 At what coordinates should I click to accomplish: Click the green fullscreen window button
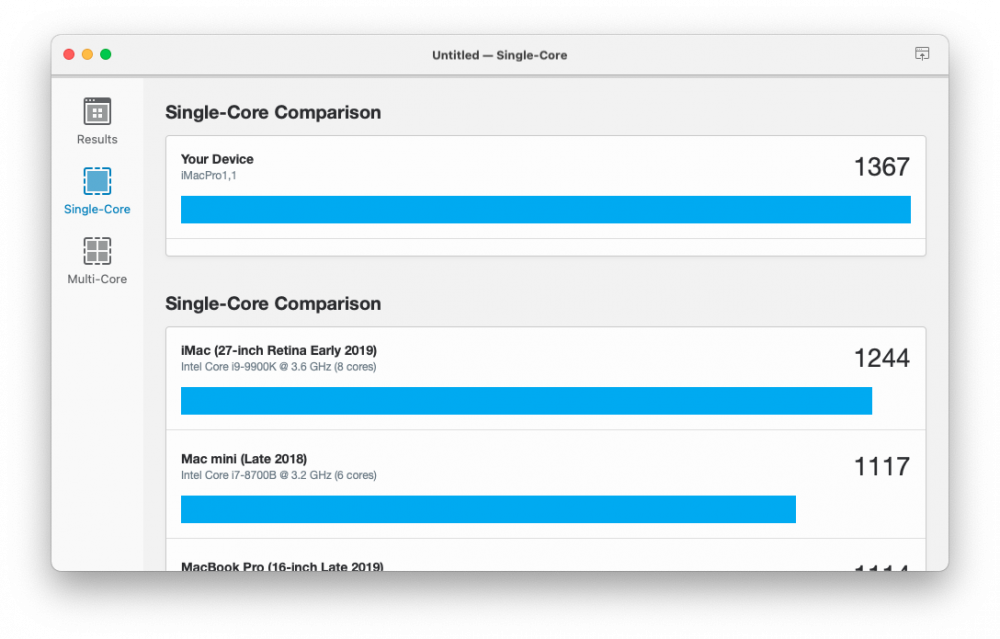click(106, 54)
